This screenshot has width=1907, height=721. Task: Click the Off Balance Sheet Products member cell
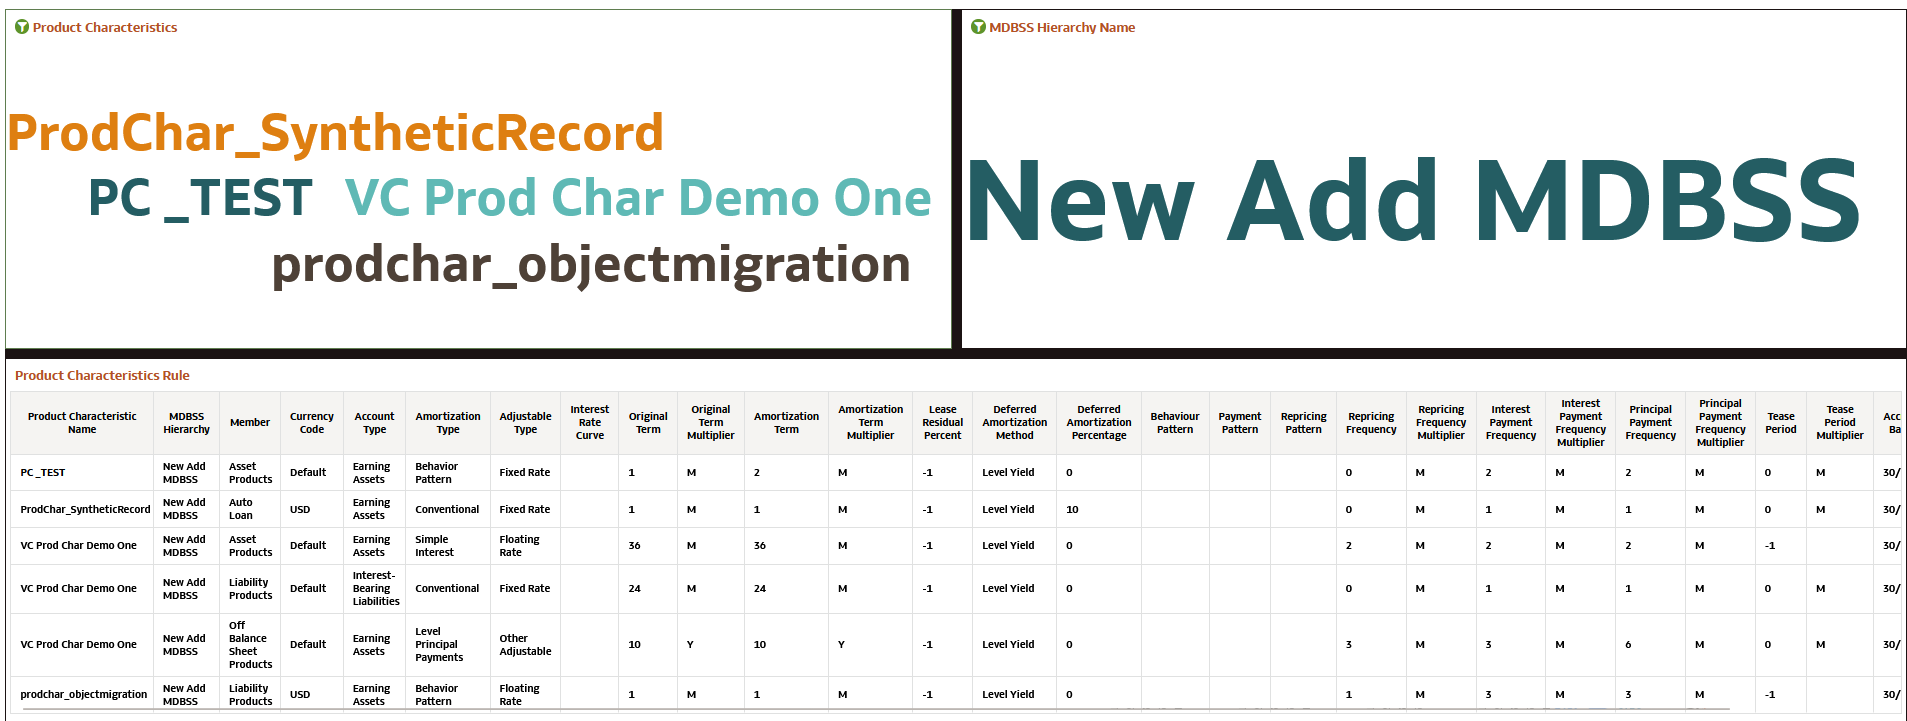click(250, 645)
